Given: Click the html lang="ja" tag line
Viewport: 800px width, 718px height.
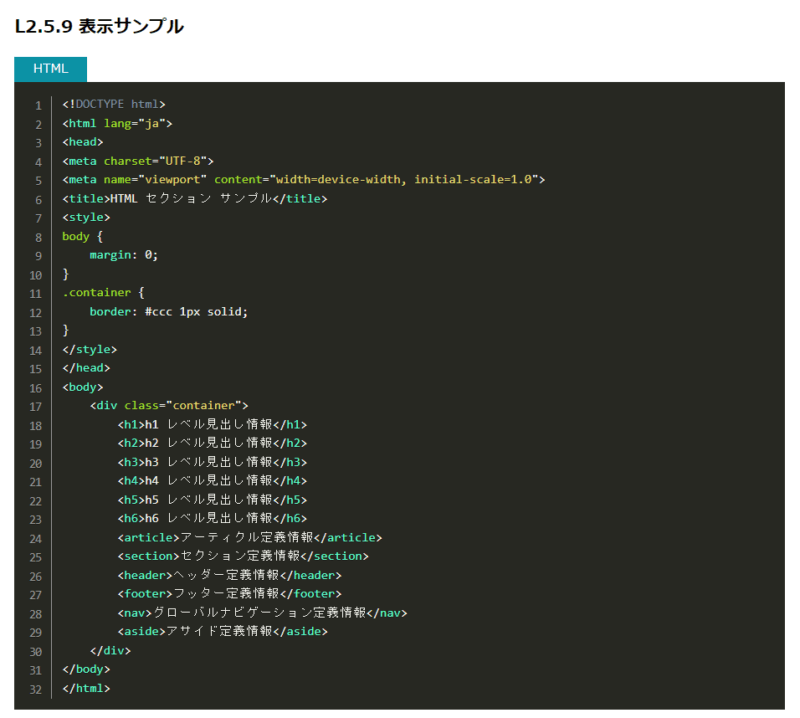Looking at the screenshot, I should click(117, 123).
